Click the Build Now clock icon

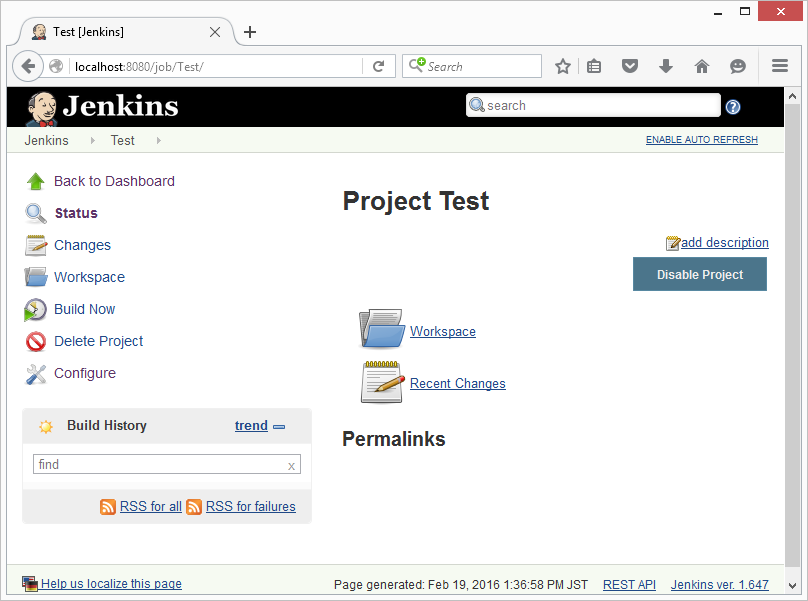(x=35, y=310)
